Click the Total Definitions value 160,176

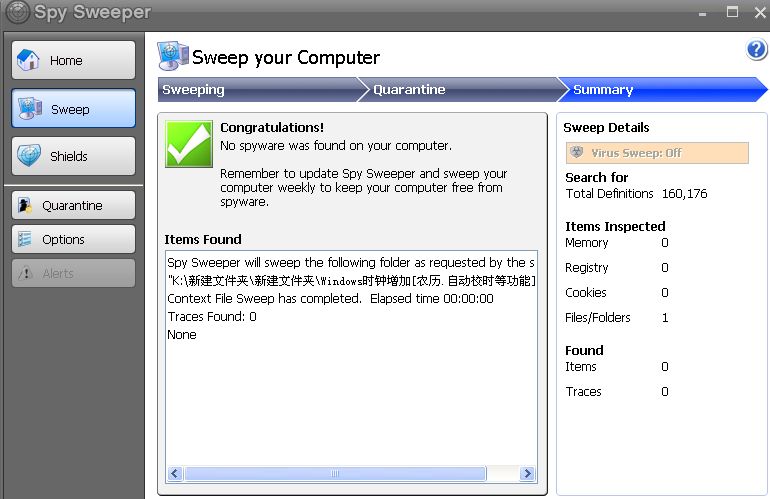click(685, 194)
